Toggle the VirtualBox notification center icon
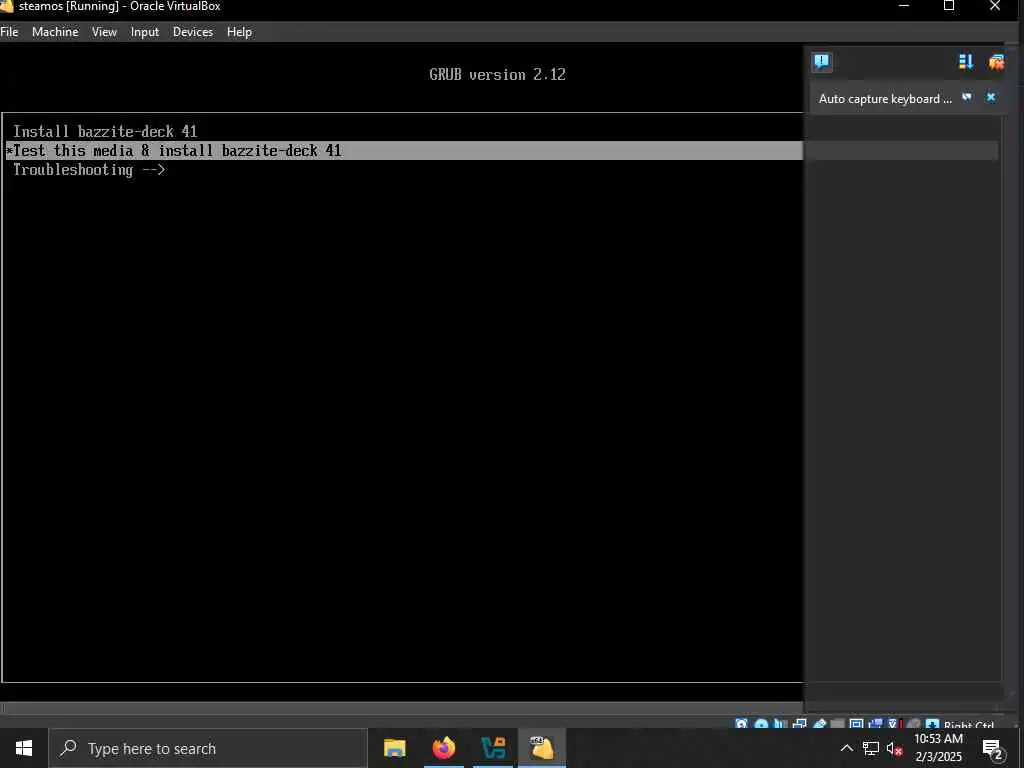The width and height of the screenshot is (1024, 768). [x=822, y=62]
